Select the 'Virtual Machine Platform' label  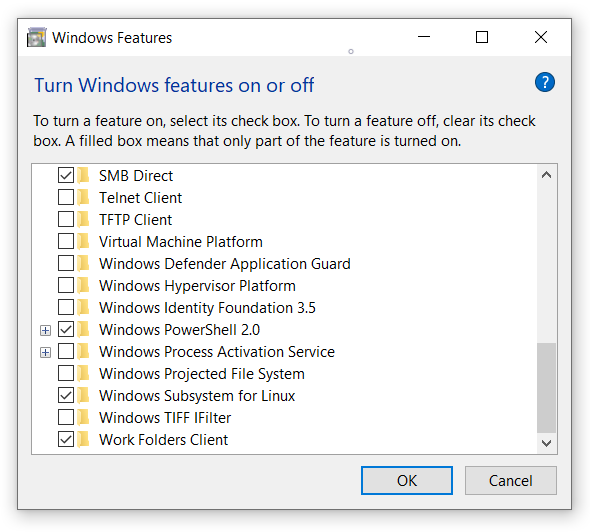[181, 242]
